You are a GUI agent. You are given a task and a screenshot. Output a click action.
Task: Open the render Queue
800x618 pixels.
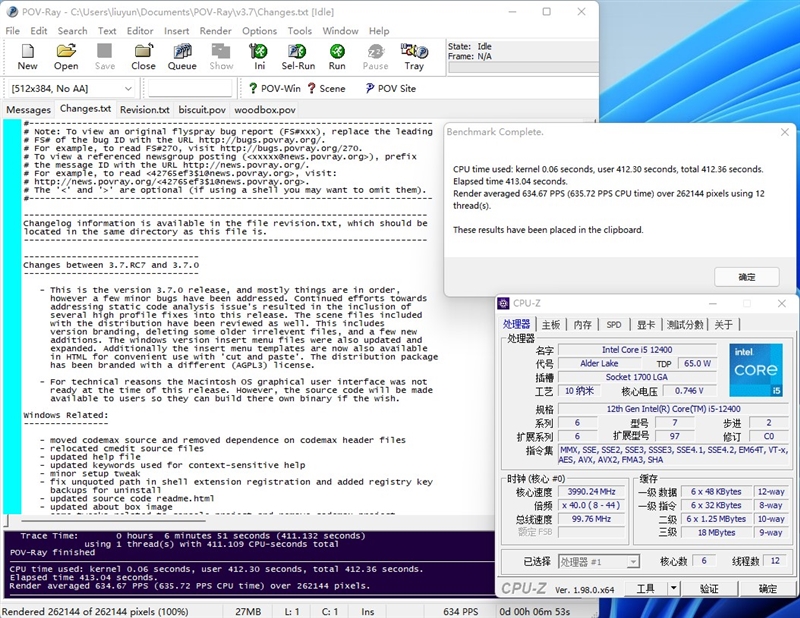tap(182, 57)
